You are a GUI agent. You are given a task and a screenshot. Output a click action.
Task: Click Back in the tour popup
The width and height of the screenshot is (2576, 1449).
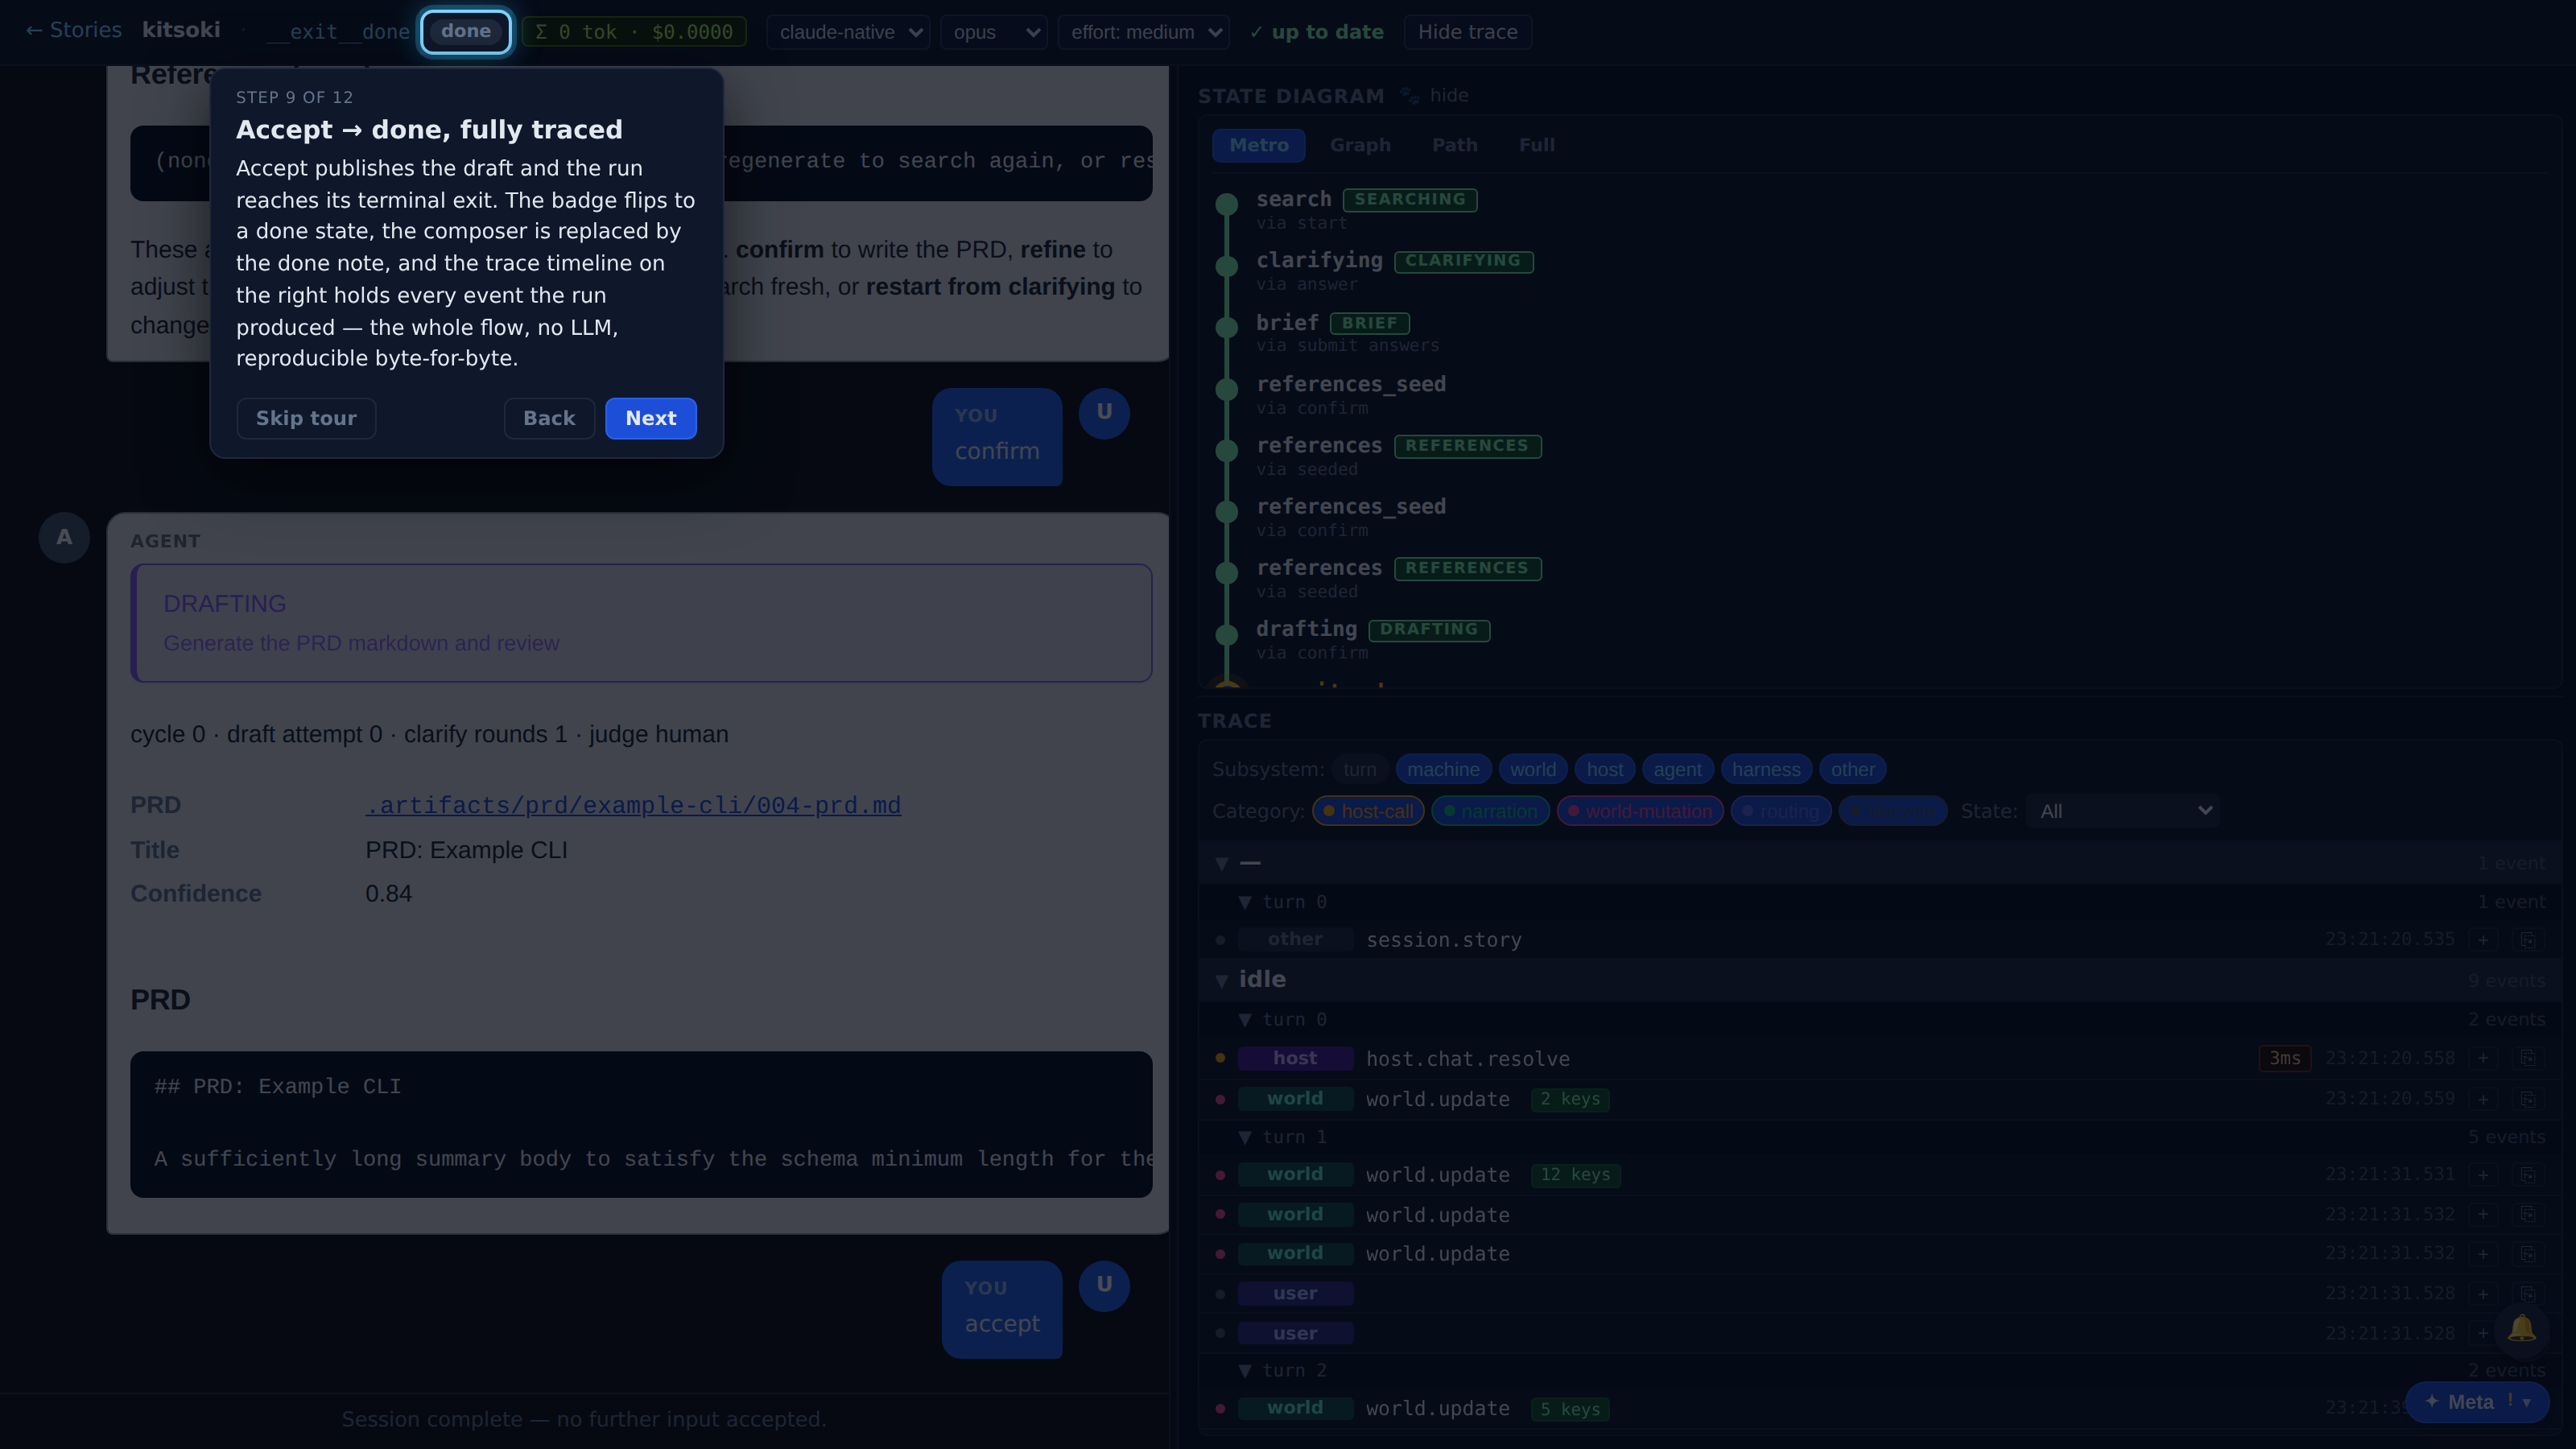pyautogui.click(x=549, y=418)
